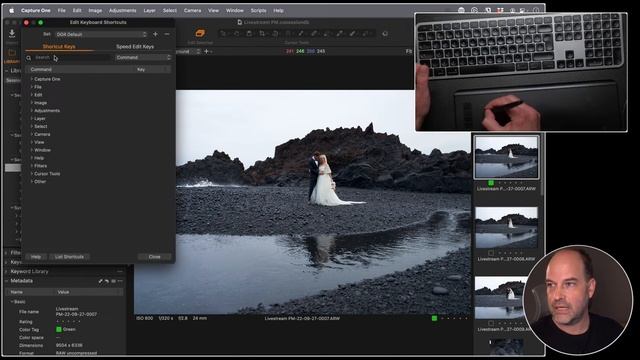
Task: Open the Keyword Library three-dots menu
Action: click(x=120, y=271)
